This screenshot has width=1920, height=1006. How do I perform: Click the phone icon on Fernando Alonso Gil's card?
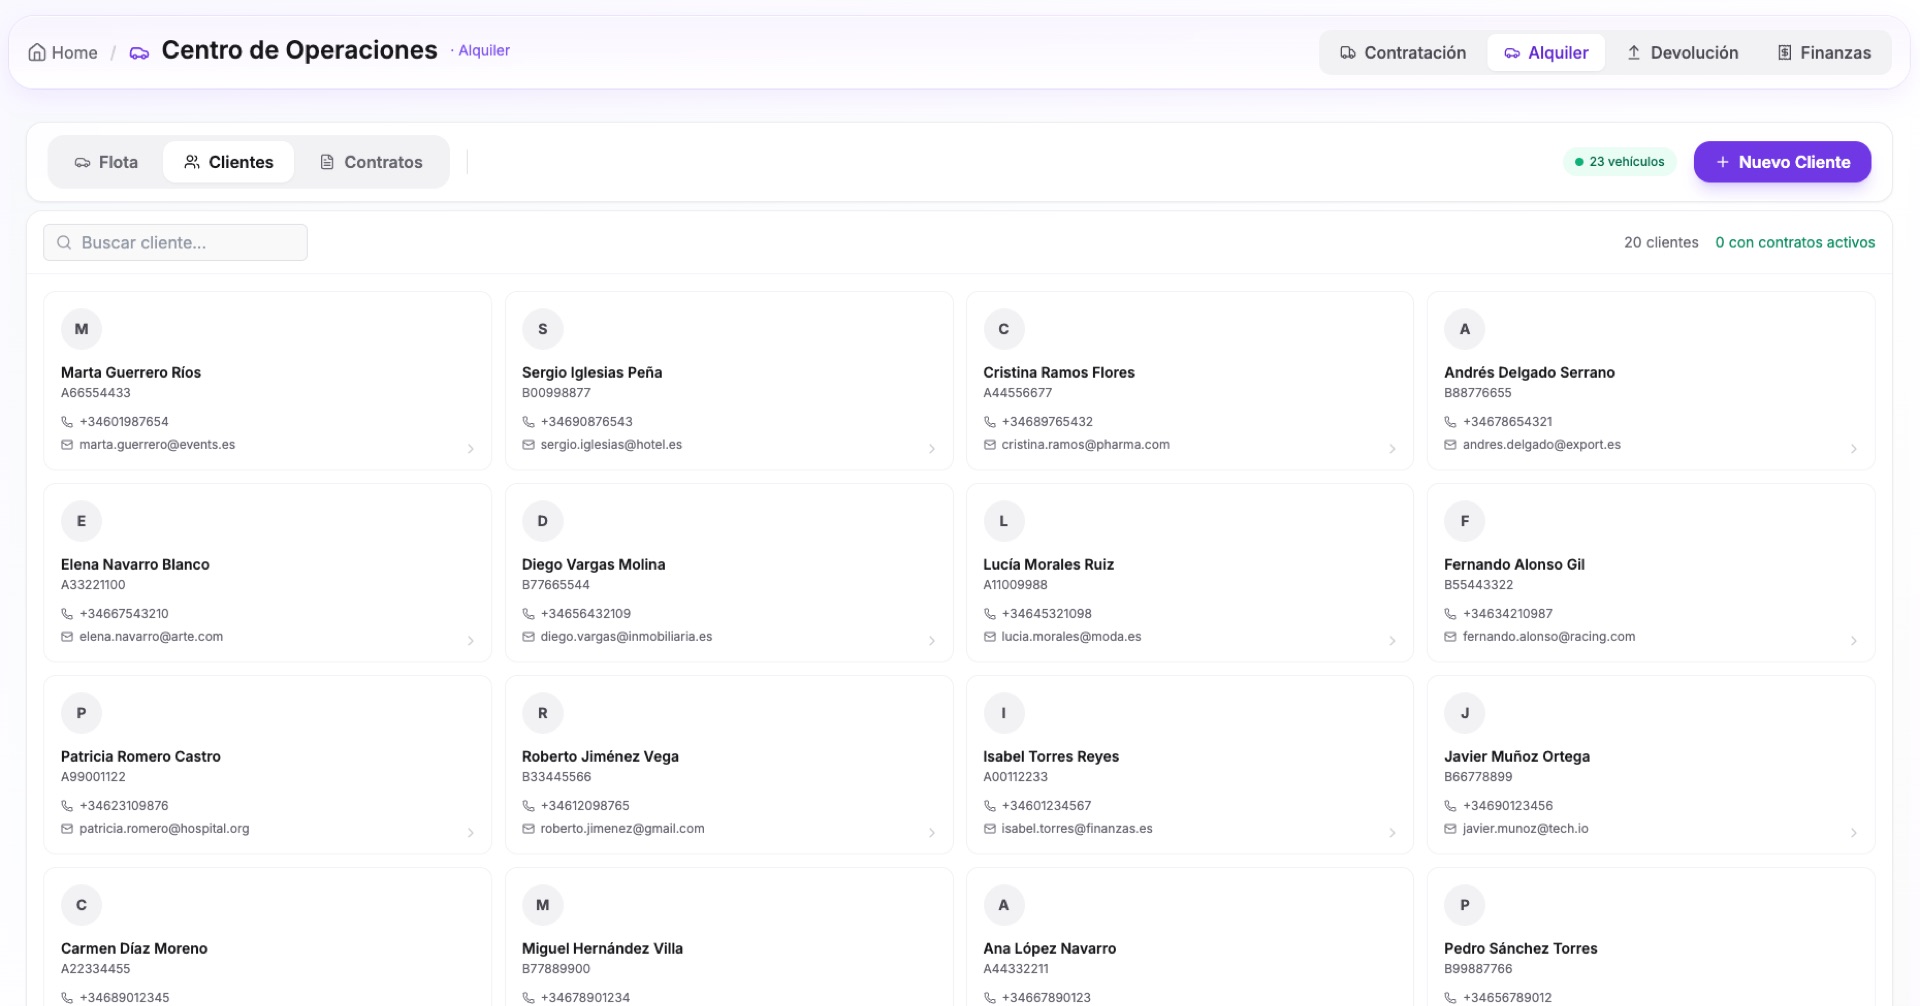point(1450,613)
